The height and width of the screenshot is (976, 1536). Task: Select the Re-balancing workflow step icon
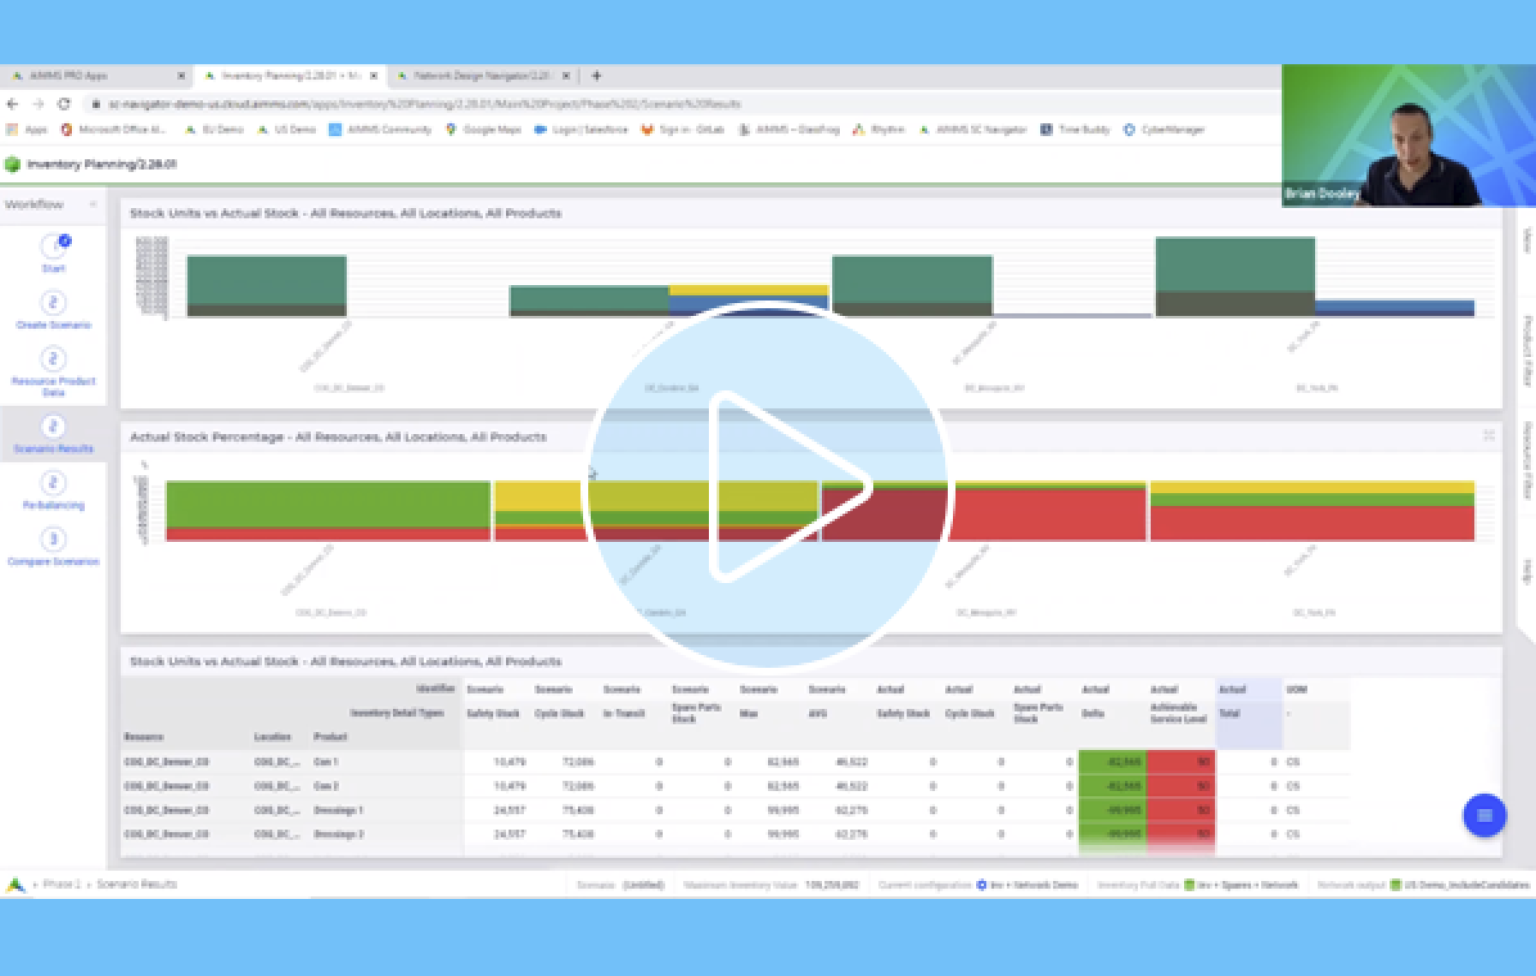click(x=53, y=483)
